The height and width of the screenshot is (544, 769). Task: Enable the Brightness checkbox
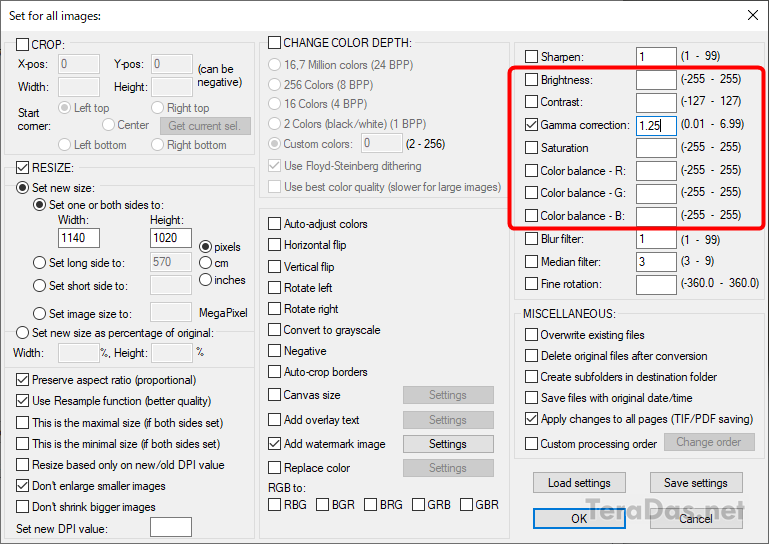coord(531,79)
